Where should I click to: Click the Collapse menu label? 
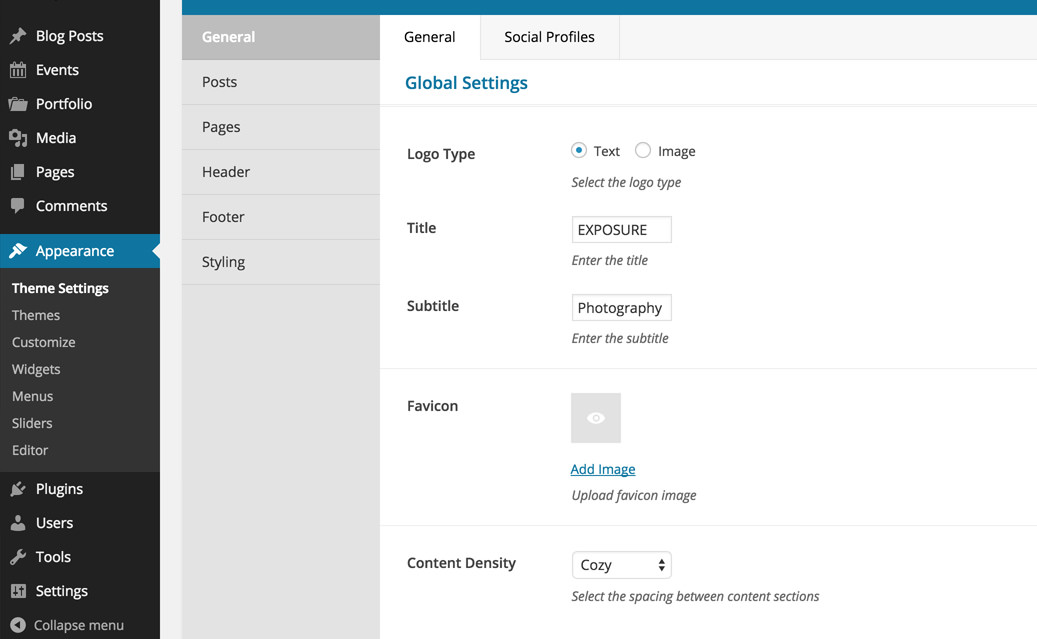79,625
